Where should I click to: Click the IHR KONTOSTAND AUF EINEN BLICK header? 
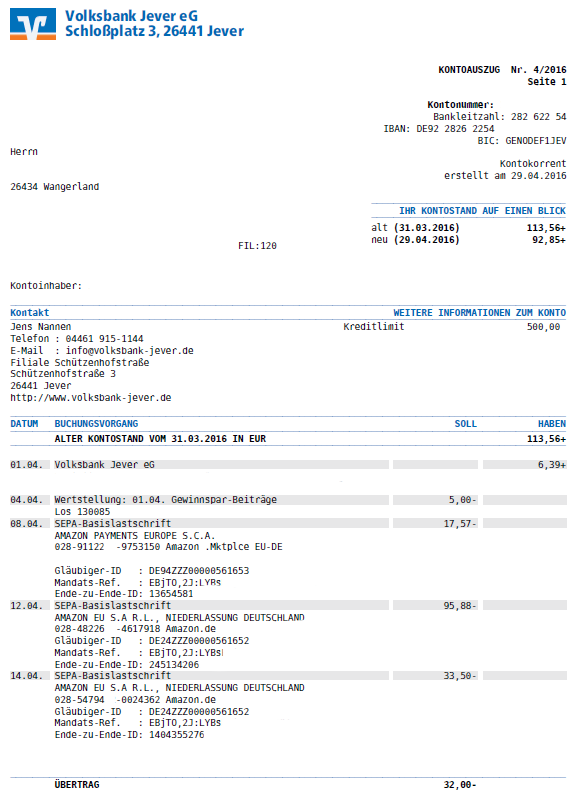tap(482, 211)
